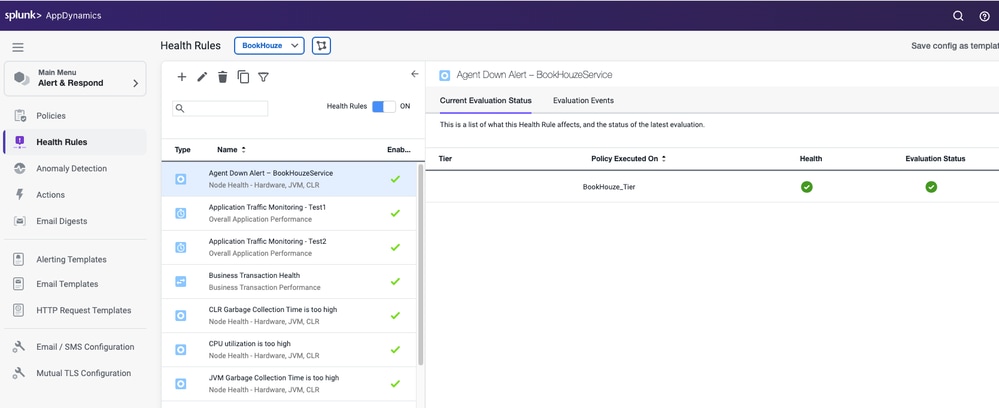Image resolution: width=999 pixels, height=408 pixels.
Task: Open Alerting Templates sidebar item
Action: point(75,259)
